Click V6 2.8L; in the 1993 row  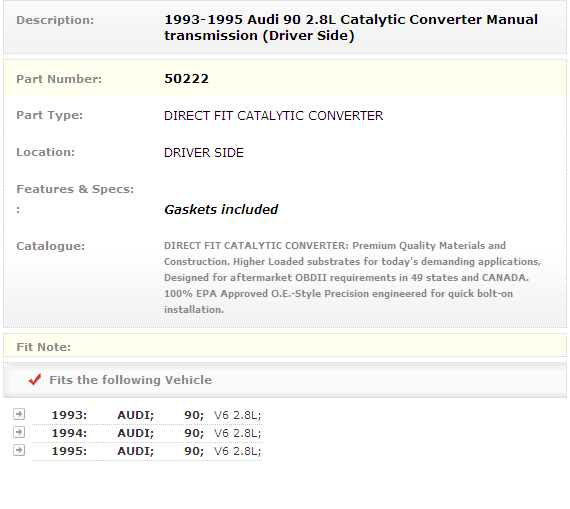pyautogui.click(x=237, y=415)
